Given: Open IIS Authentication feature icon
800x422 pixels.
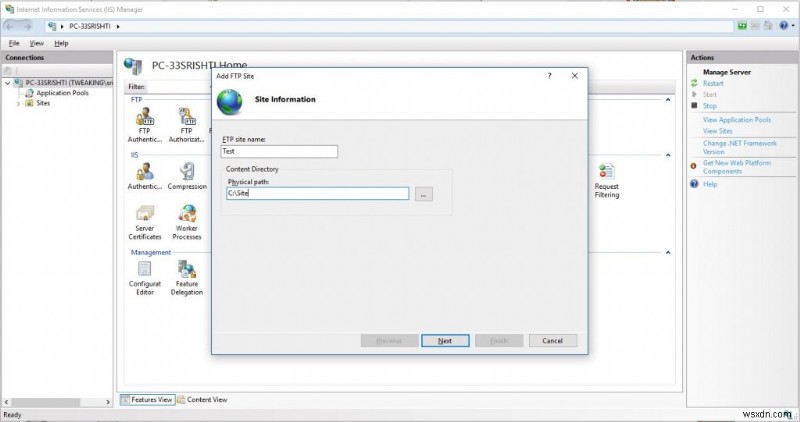Looking at the screenshot, I should coord(144,176).
